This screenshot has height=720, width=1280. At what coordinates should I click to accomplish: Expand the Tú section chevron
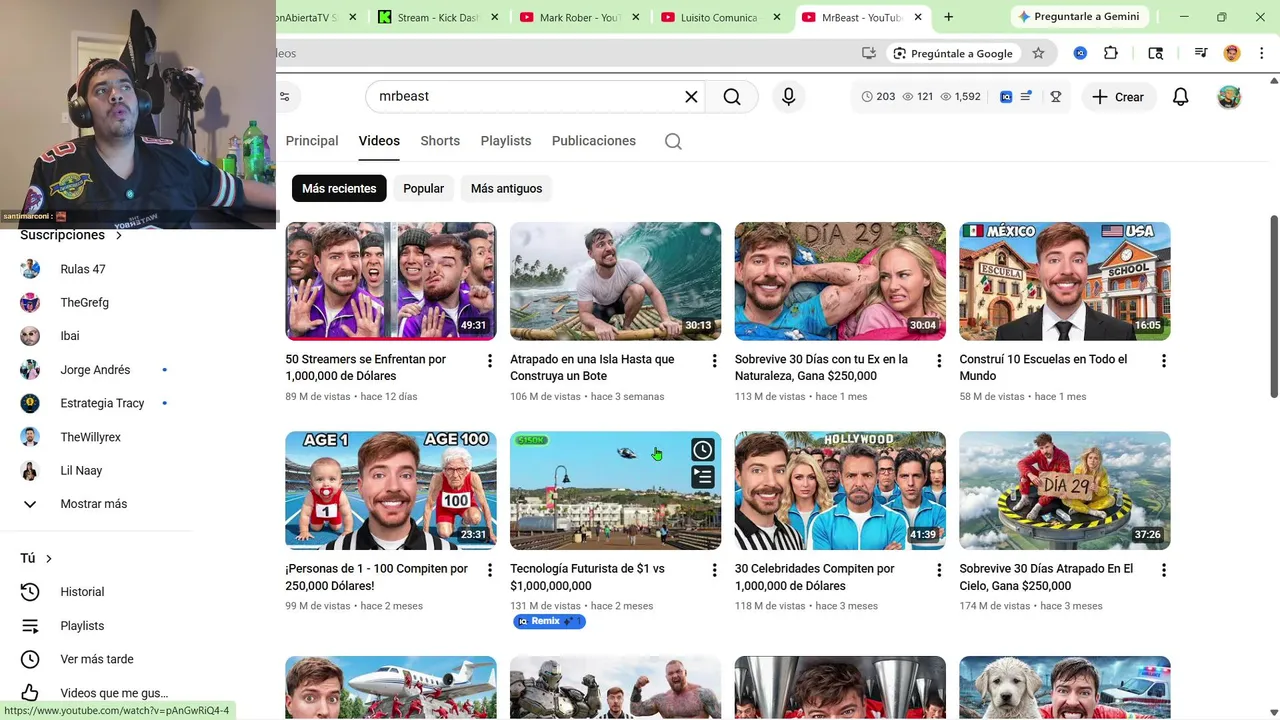(x=48, y=559)
